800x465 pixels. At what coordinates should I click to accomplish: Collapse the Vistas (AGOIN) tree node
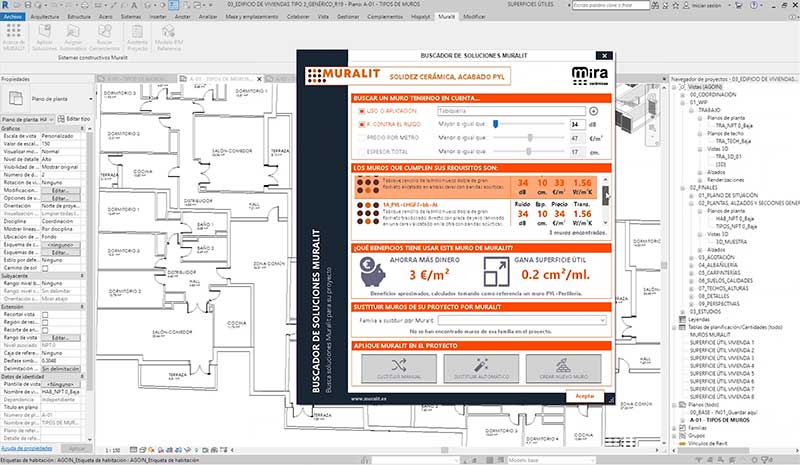pyautogui.click(x=674, y=87)
